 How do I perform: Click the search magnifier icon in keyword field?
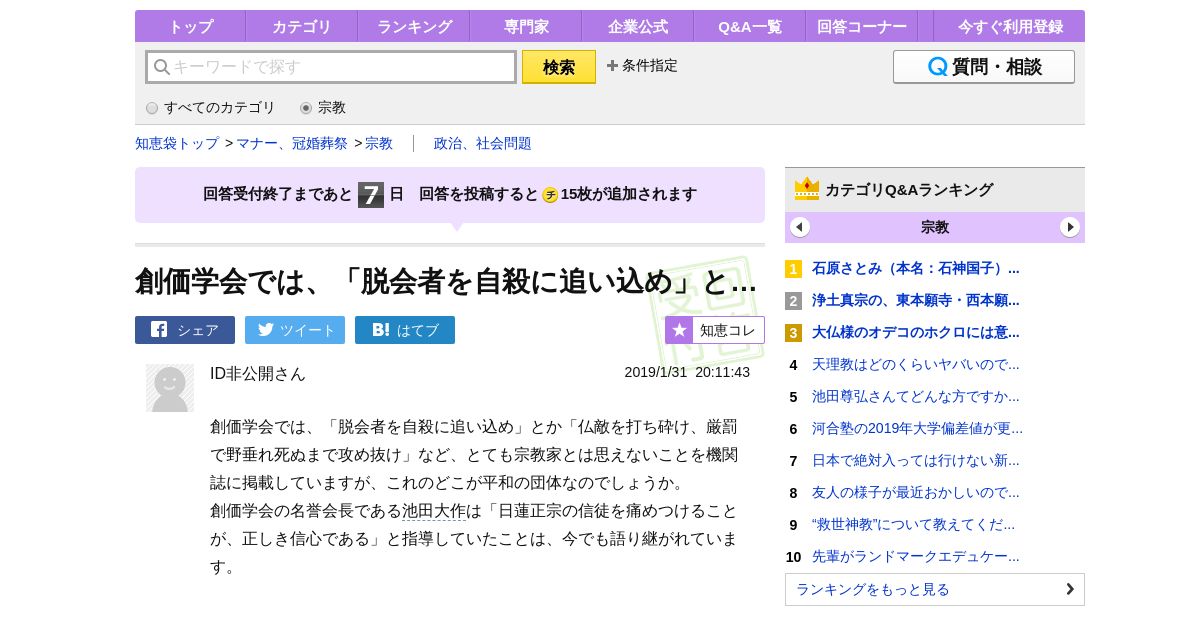(x=161, y=67)
